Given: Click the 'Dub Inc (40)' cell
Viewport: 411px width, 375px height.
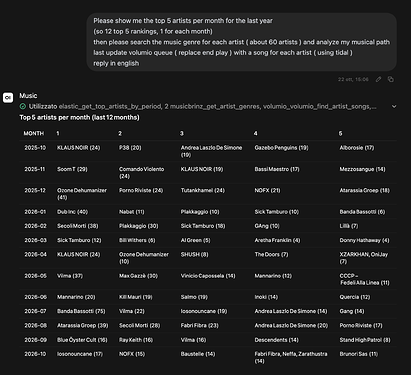Looking at the screenshot, I should click(72, 212).
